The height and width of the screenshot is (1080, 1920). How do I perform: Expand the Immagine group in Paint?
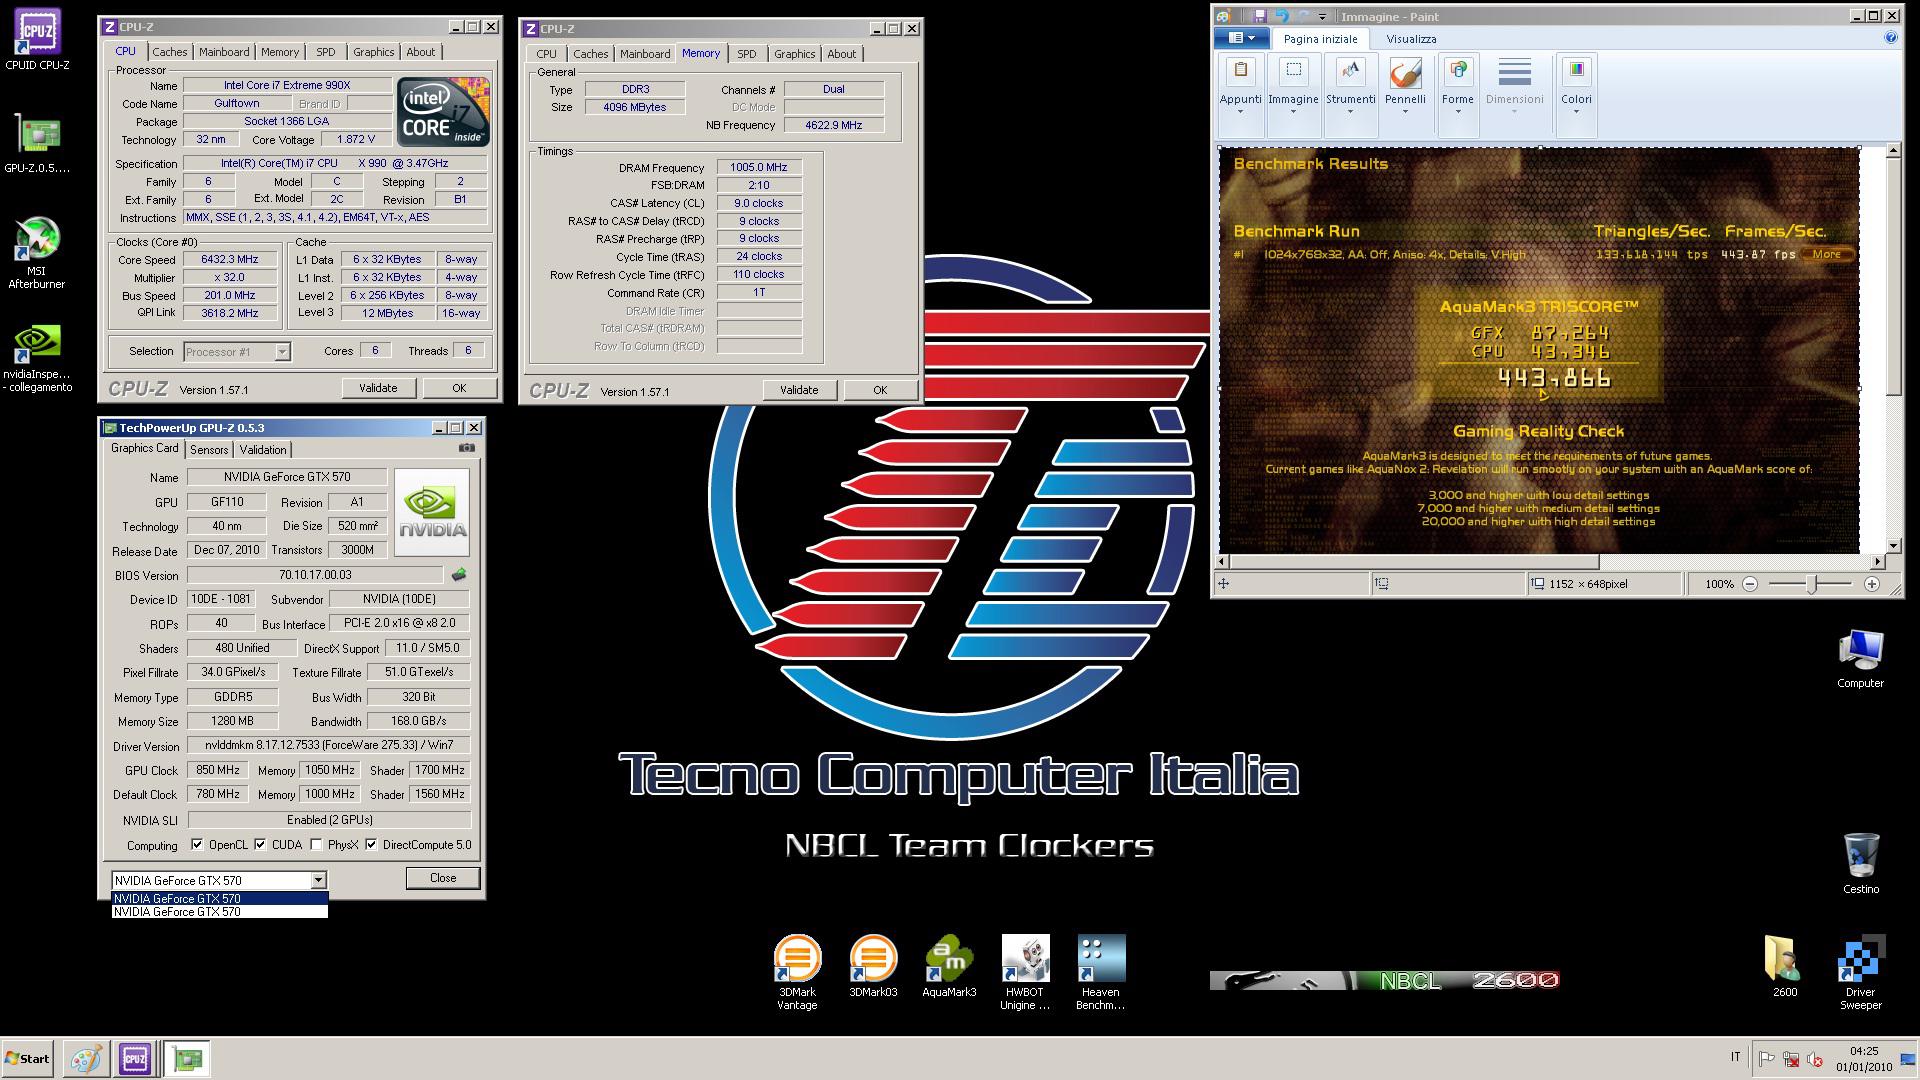tap(1293, 94)
